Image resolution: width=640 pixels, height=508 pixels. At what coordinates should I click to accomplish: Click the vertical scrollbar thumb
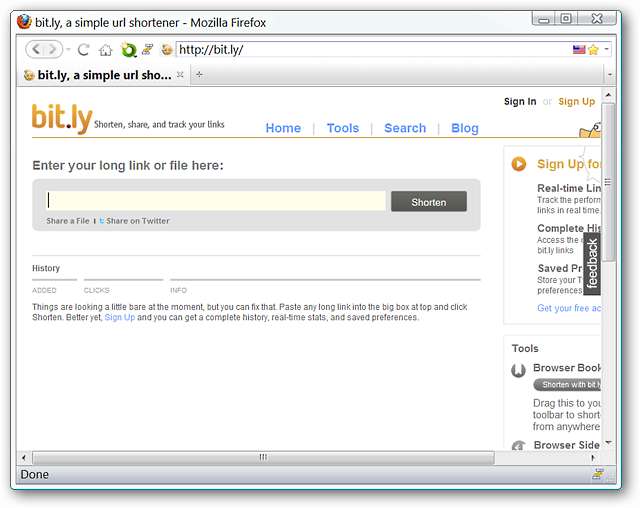coord(608,182)
